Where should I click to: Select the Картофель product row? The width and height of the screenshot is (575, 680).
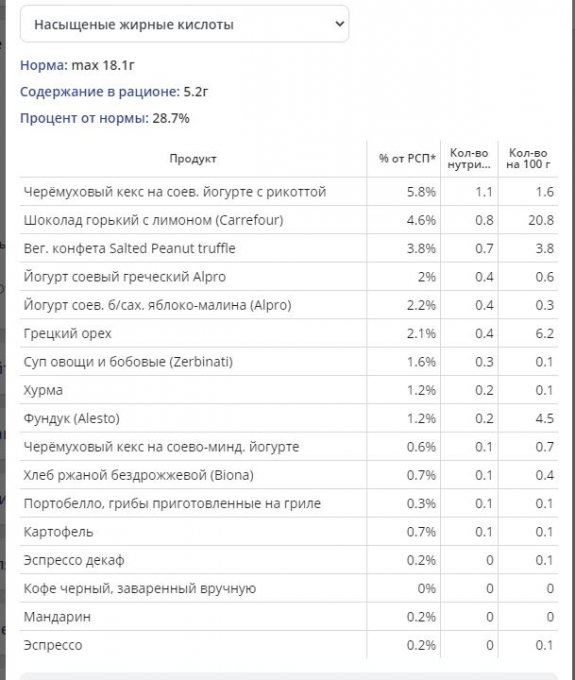click(289, 532)
